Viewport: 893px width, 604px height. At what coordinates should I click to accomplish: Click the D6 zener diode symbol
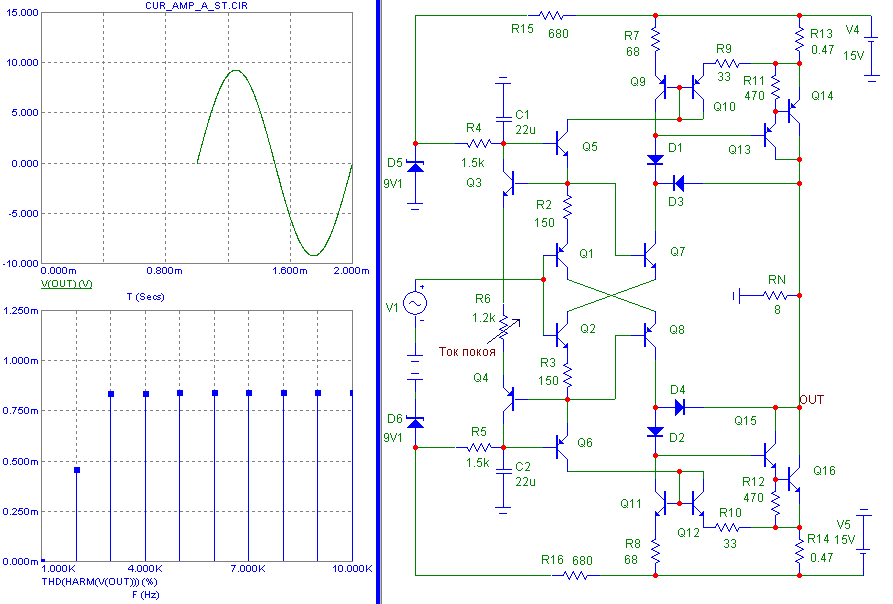click(x=415, y=422)
